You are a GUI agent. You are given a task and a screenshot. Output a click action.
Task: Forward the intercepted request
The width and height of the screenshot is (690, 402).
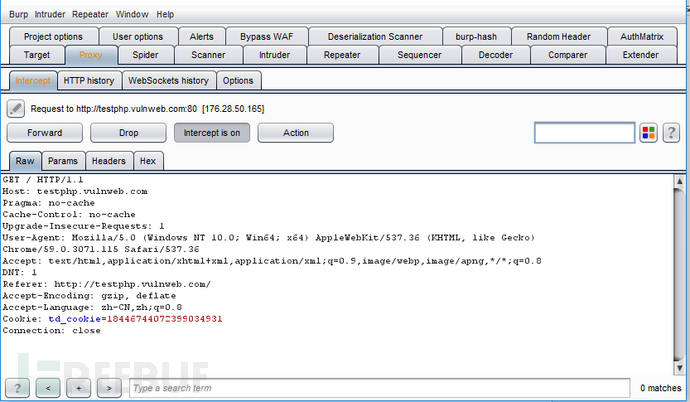44,133
